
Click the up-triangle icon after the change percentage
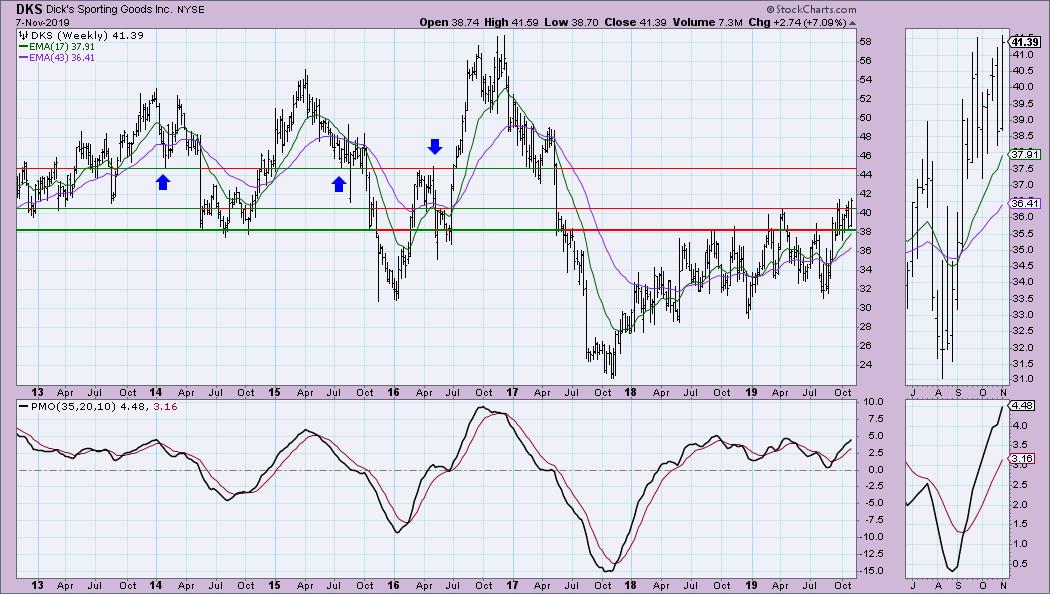coord(852,23)
